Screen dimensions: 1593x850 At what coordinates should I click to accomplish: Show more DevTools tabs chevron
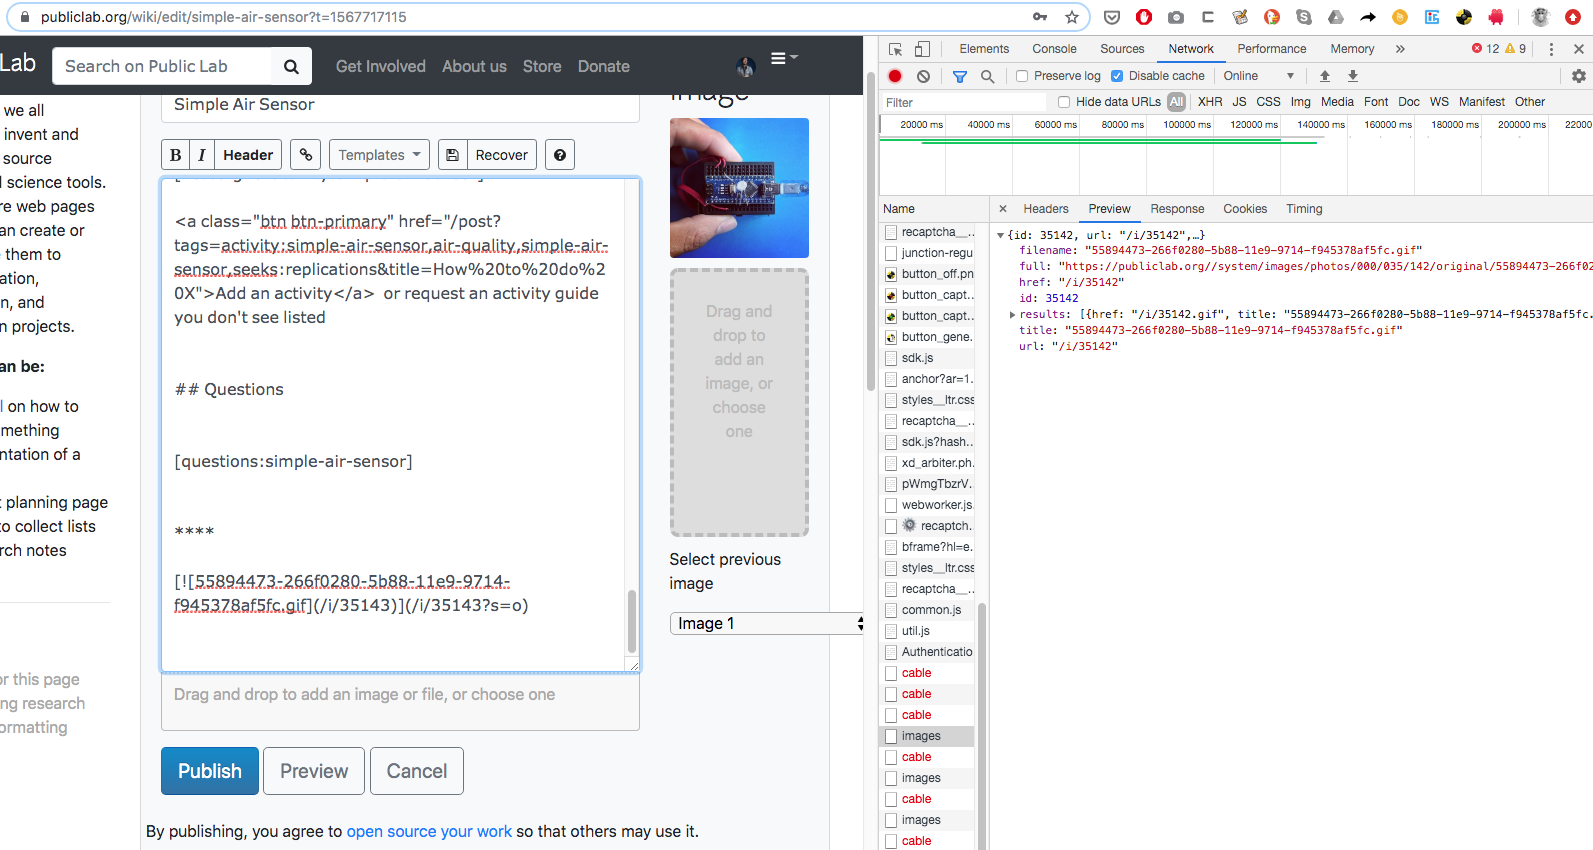[x=1400, y=49]
